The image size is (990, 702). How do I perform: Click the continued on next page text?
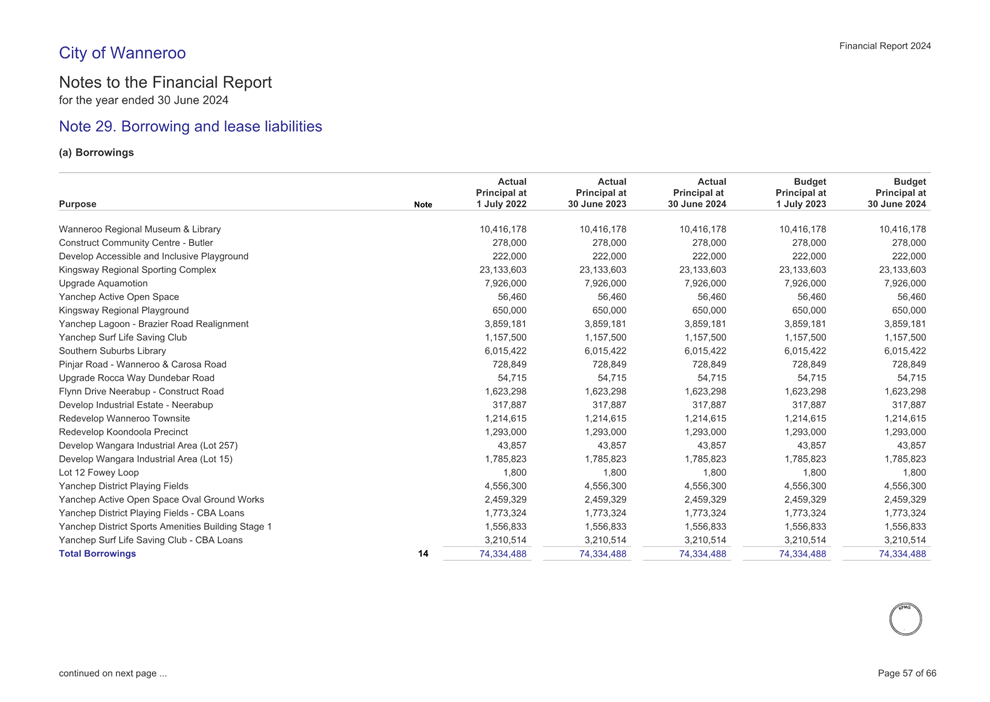[x=112, y=674]
